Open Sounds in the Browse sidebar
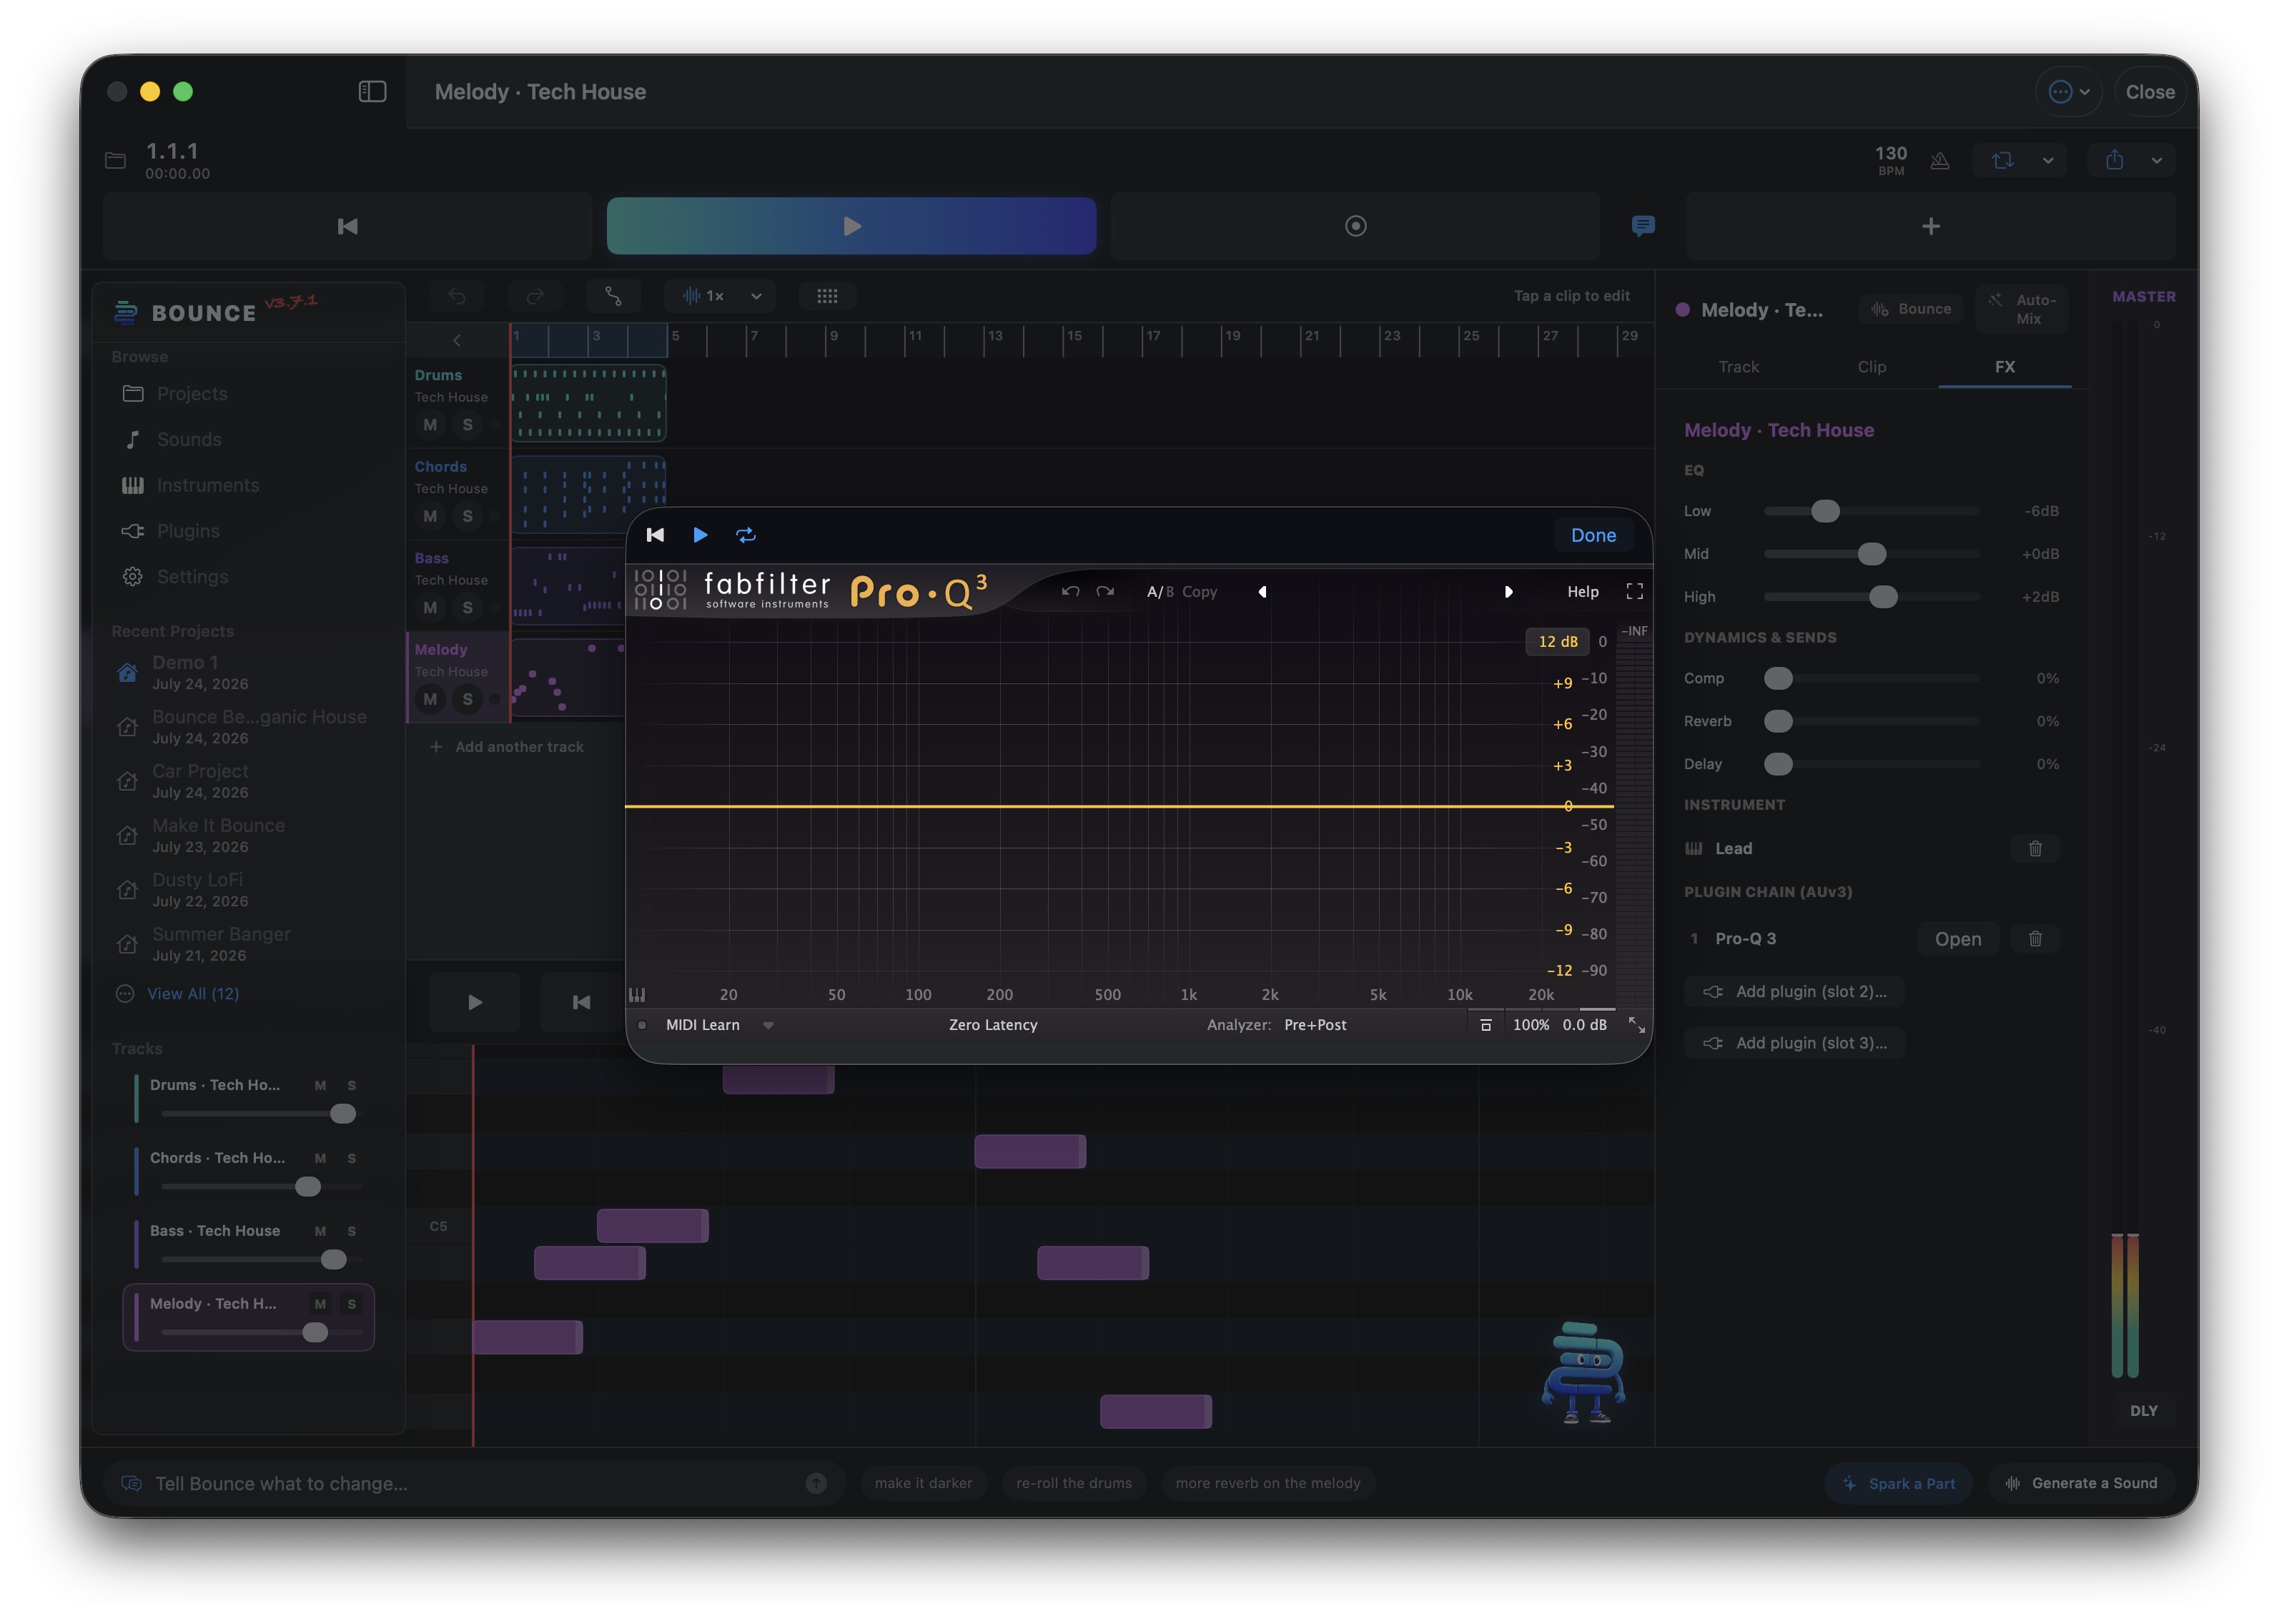Screen dimensions: 2279x1624 click(x=250, y=440)
